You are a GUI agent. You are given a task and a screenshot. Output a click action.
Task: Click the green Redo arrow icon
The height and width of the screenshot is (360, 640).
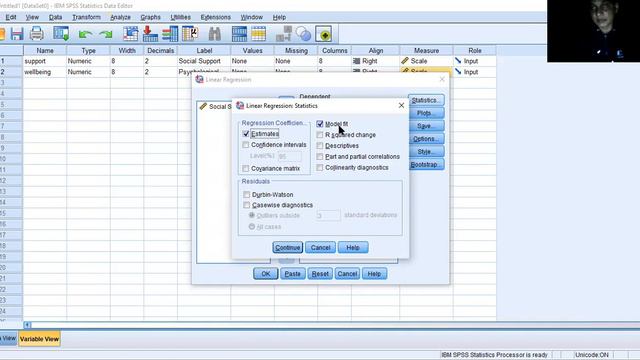click(x=106, y=34)
